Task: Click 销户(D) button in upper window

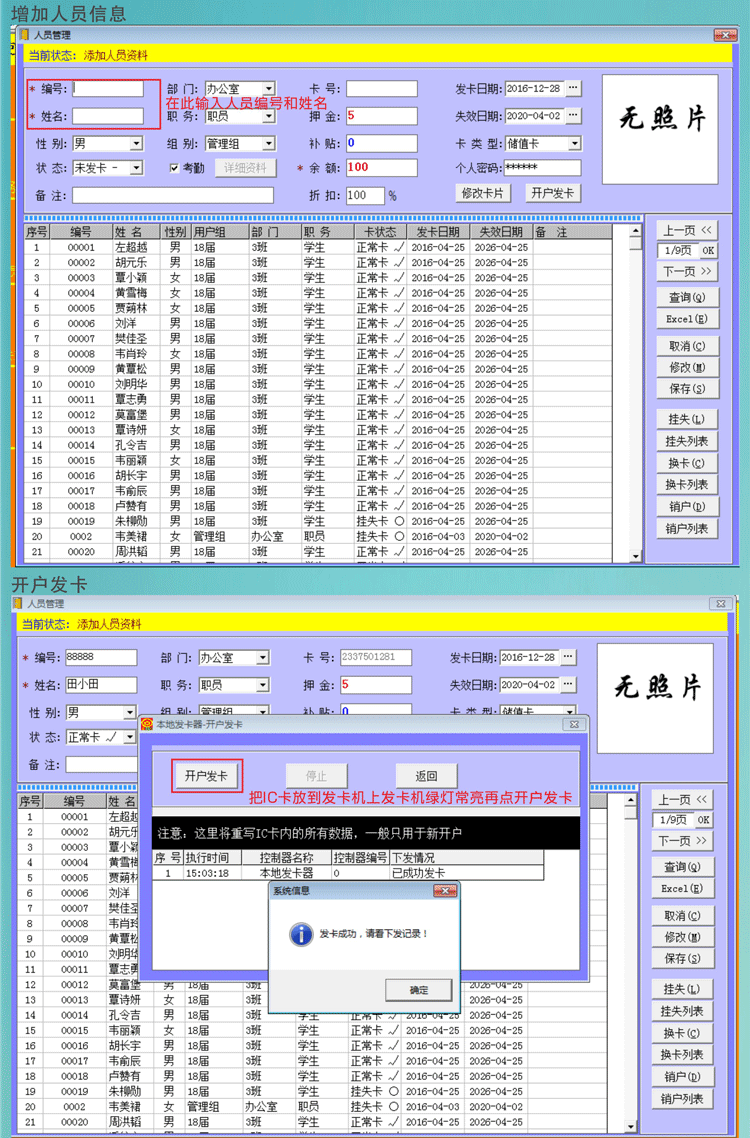Action: (687, 507)
